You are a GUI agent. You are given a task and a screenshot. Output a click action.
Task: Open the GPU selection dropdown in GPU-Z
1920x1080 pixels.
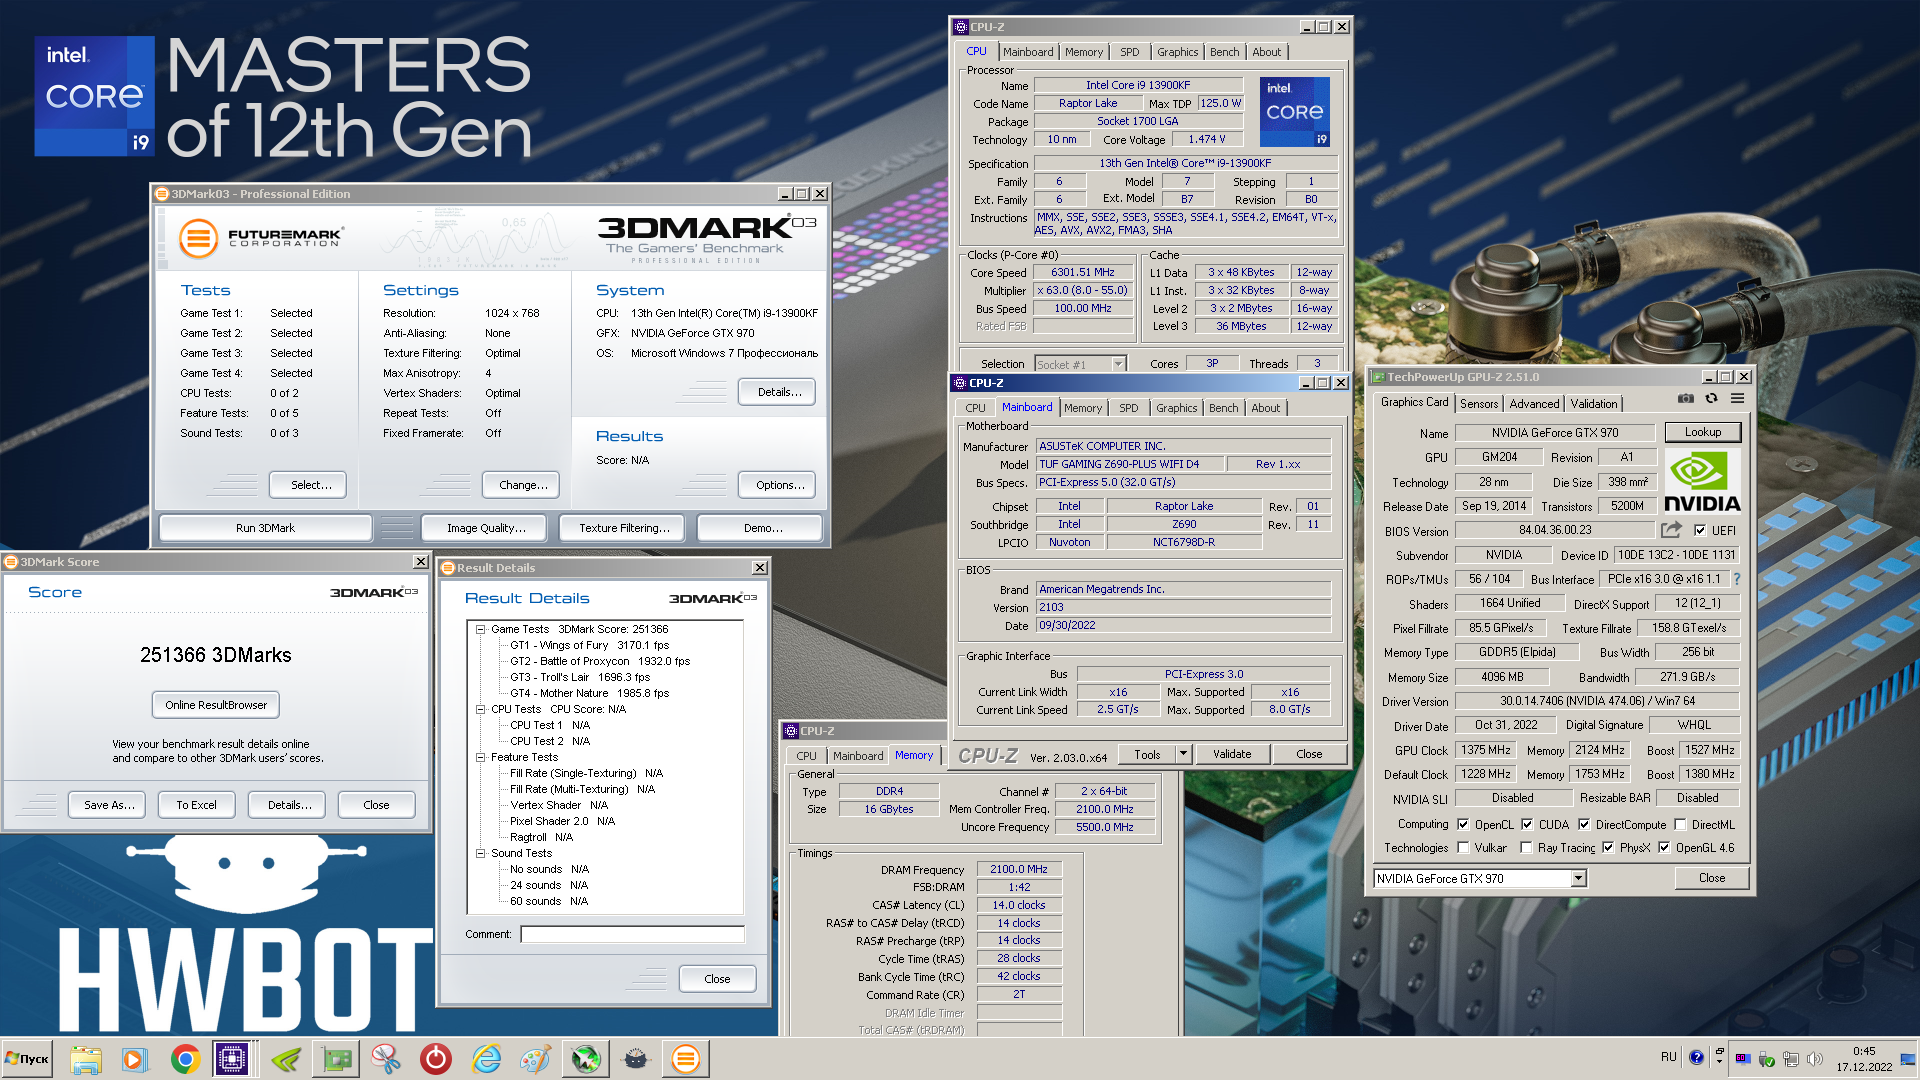1578,879
